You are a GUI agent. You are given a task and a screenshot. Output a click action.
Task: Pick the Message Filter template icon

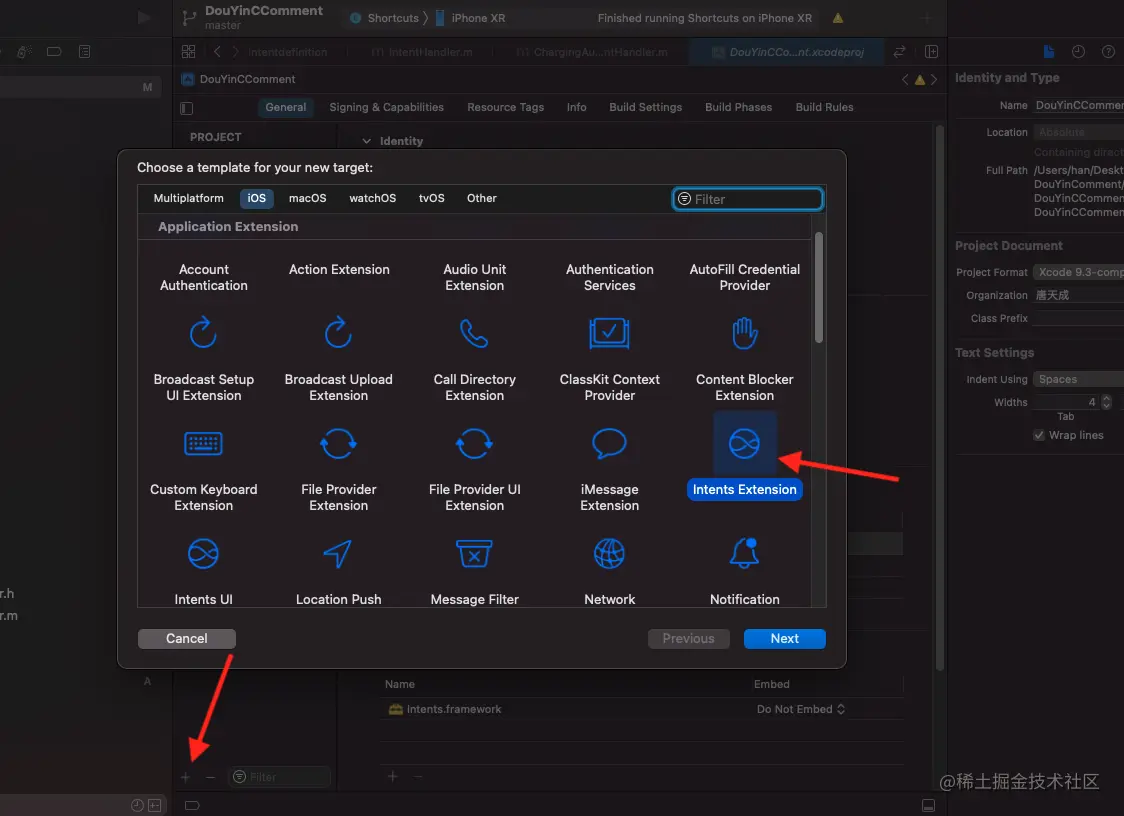pyautogui.click(x=474, y=554)
